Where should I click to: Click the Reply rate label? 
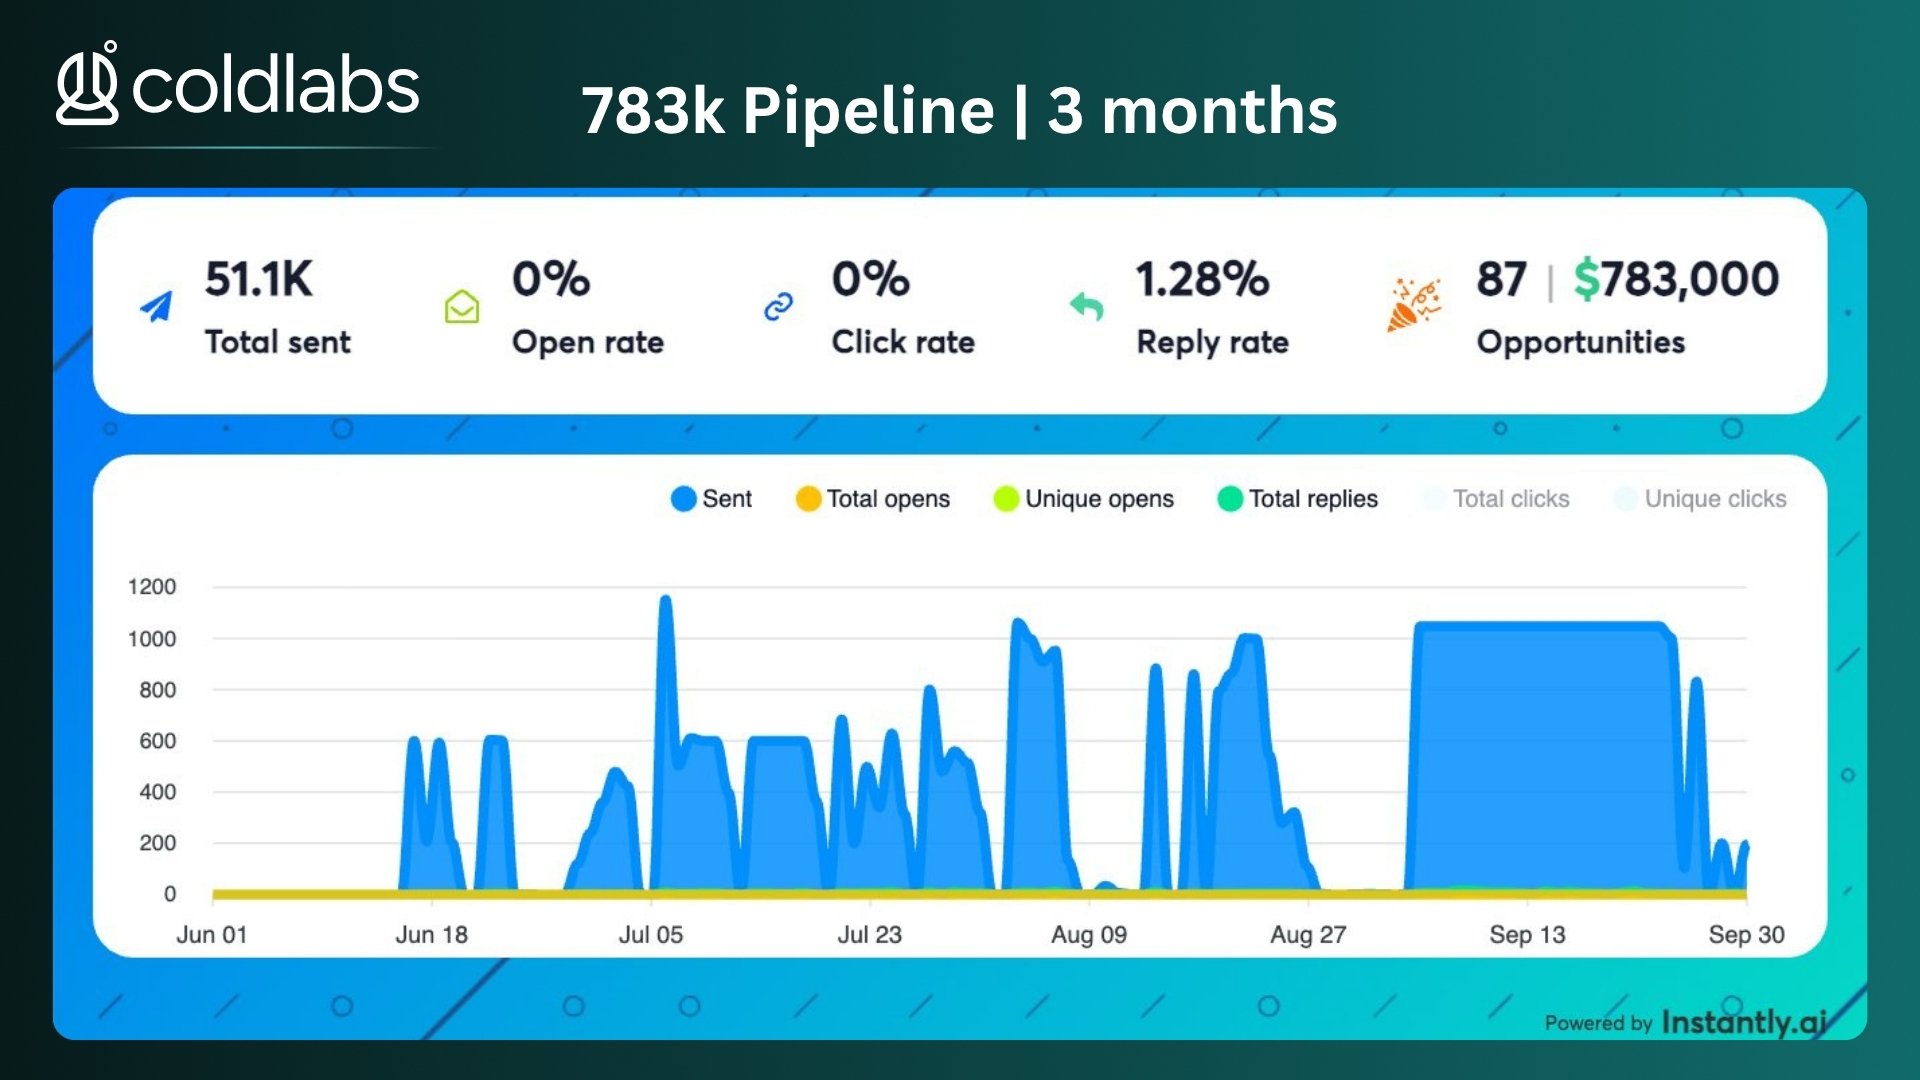(1213, 342)
